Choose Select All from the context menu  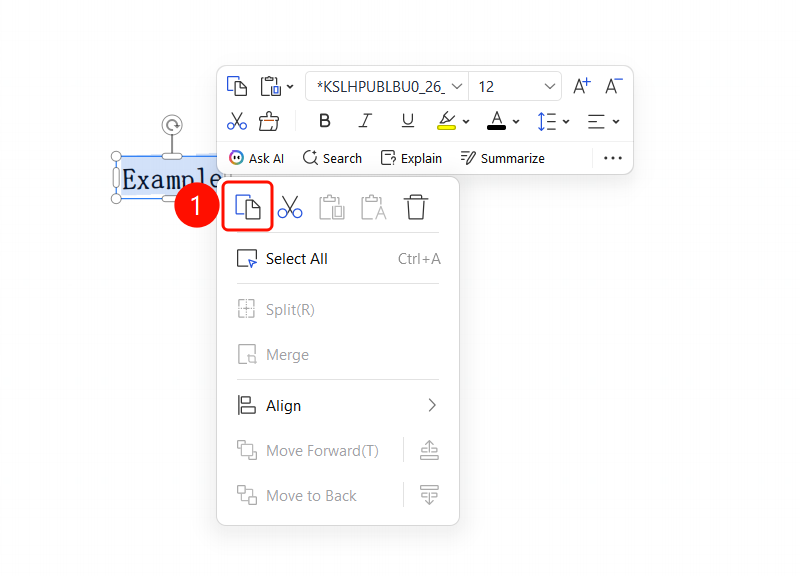click(x=338, y=259)
